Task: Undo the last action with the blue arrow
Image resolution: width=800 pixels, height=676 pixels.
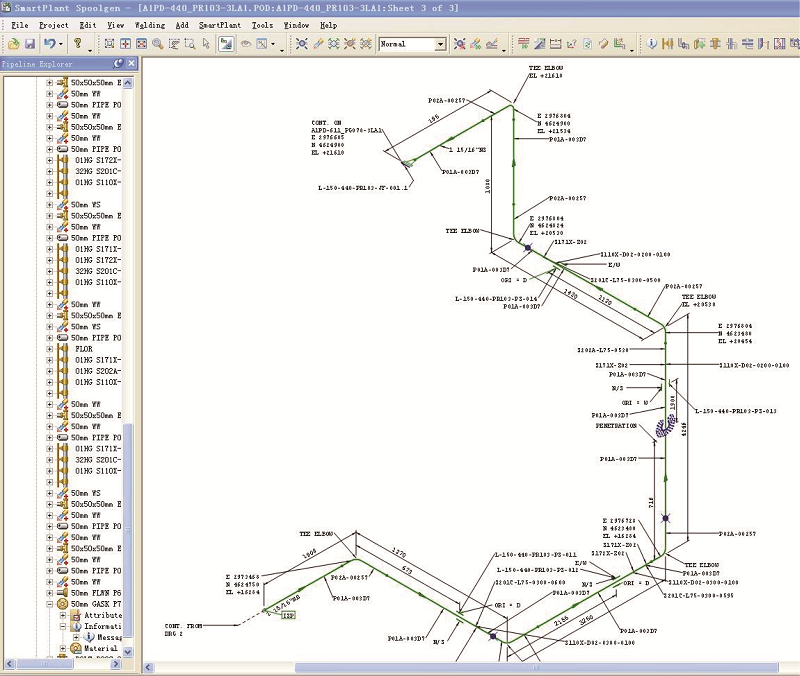Action: pos(49,44)
